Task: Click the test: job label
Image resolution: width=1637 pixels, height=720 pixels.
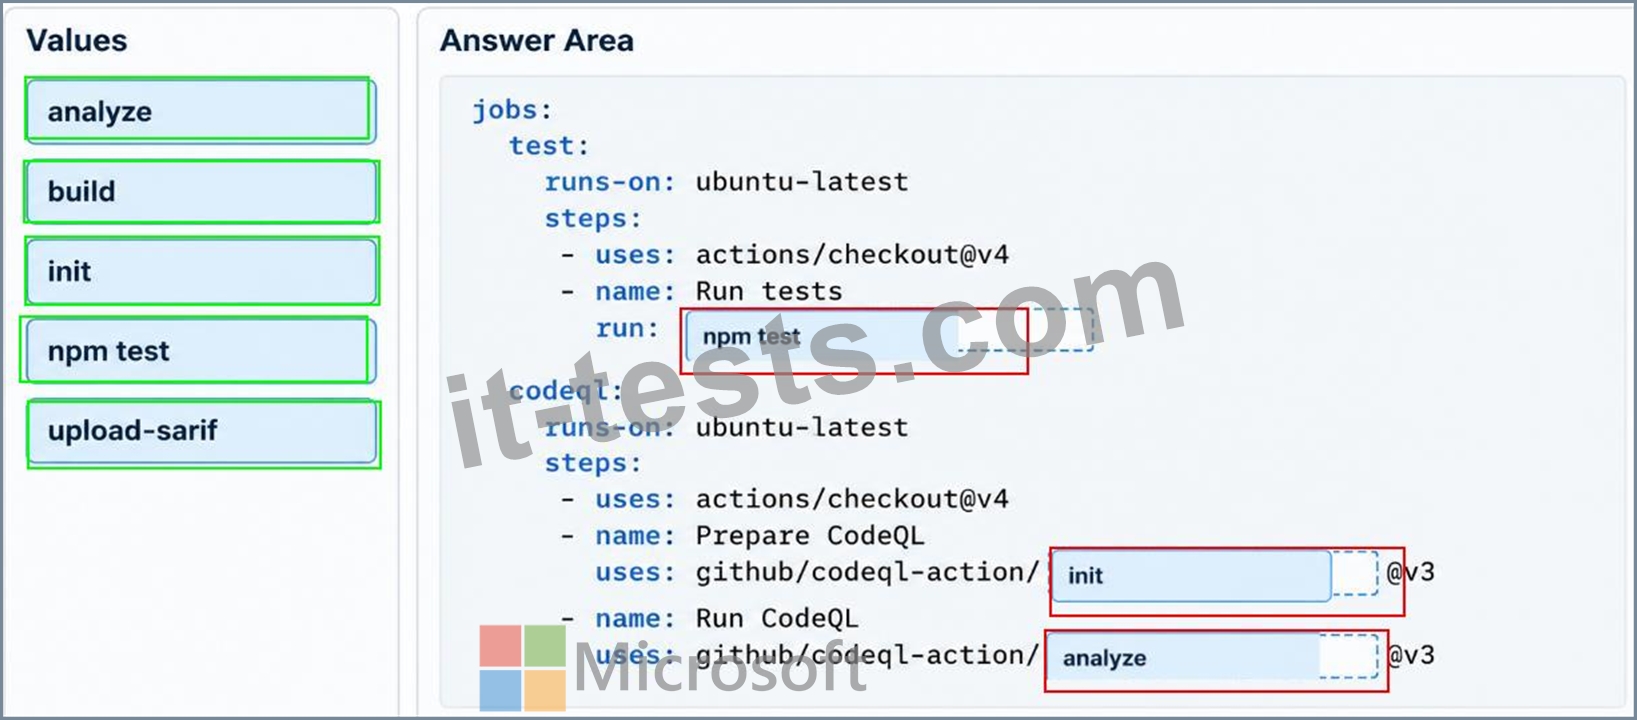Action: (x=548, y=146)
